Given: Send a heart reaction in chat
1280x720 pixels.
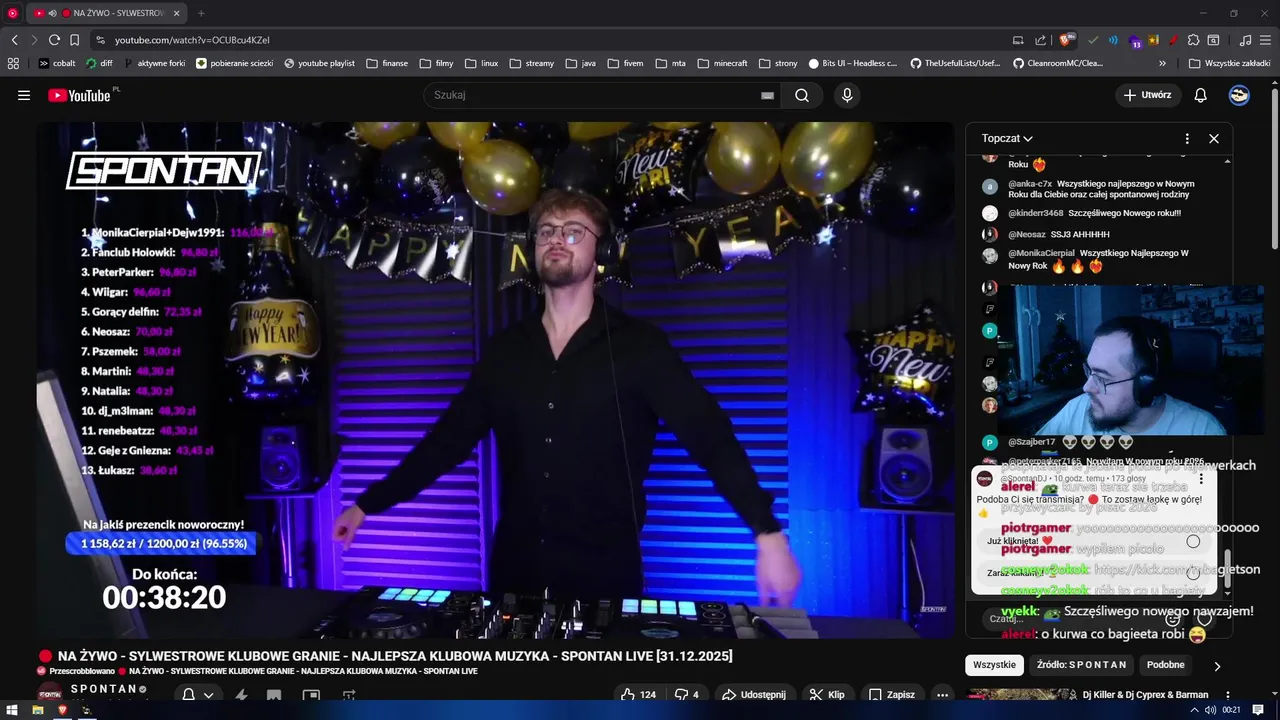Looking at the screenshot, I should (x=1205, y=619).
